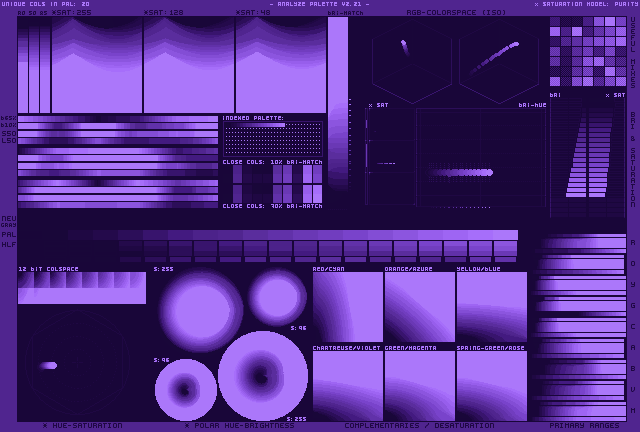This screenshot has width=640, height=432.
Task: Click the Analyze Palette v2.21 title
Action: pos(319,4)
